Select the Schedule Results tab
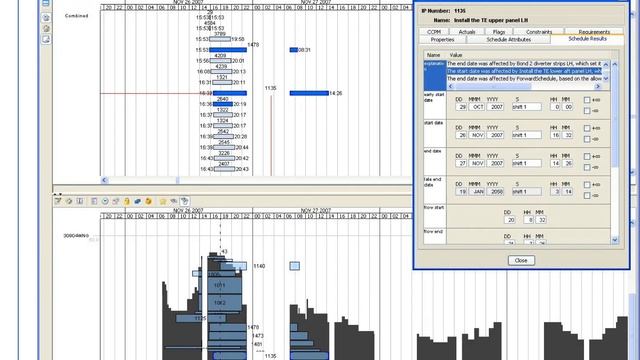 [x=587, y=39]
